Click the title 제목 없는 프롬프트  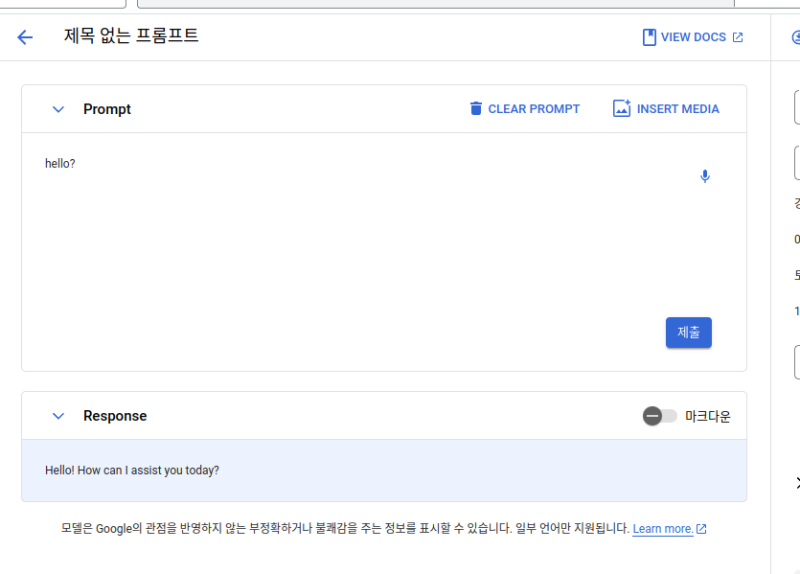(131, 37)
